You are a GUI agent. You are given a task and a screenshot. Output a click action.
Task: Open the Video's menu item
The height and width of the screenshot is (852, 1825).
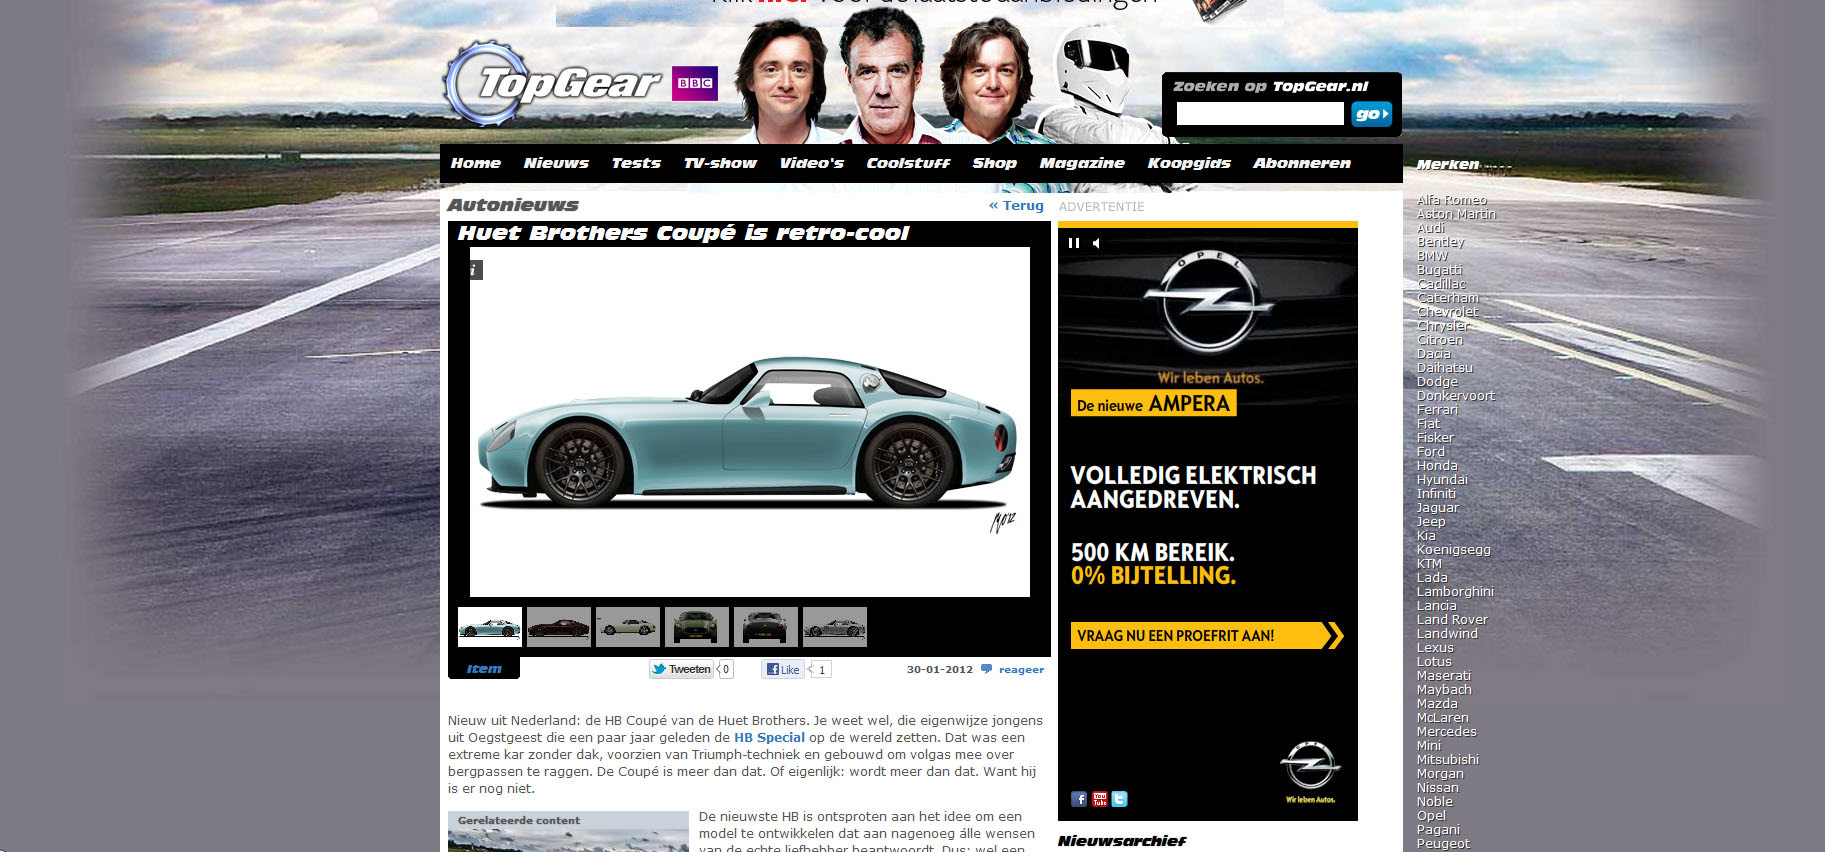point(812,163)
